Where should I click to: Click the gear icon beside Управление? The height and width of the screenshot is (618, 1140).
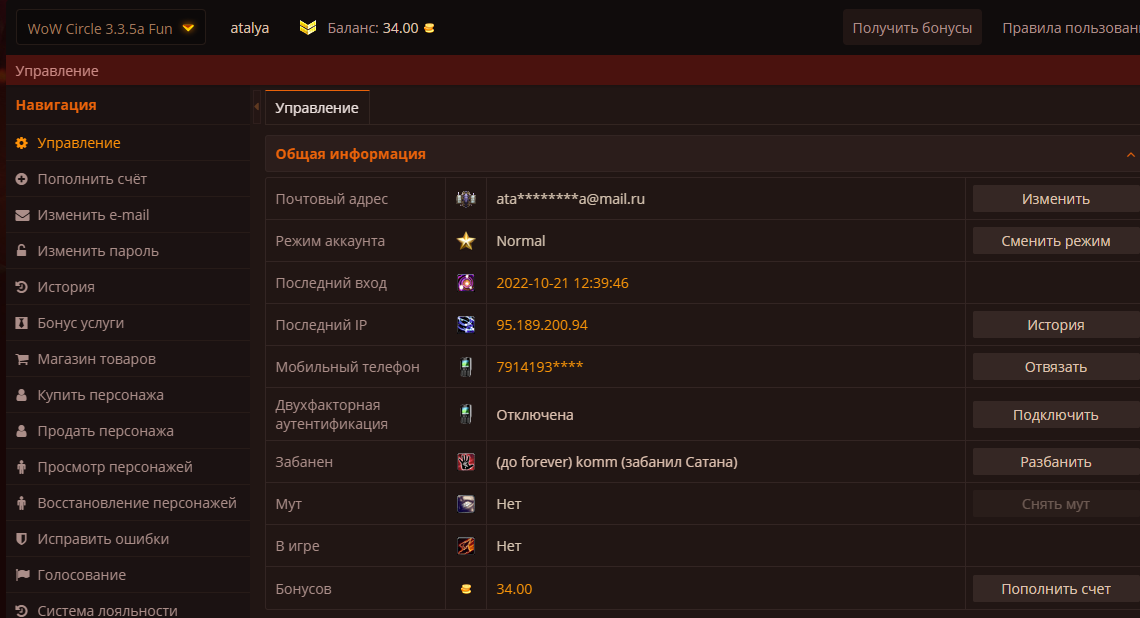[x=22, y=143]
